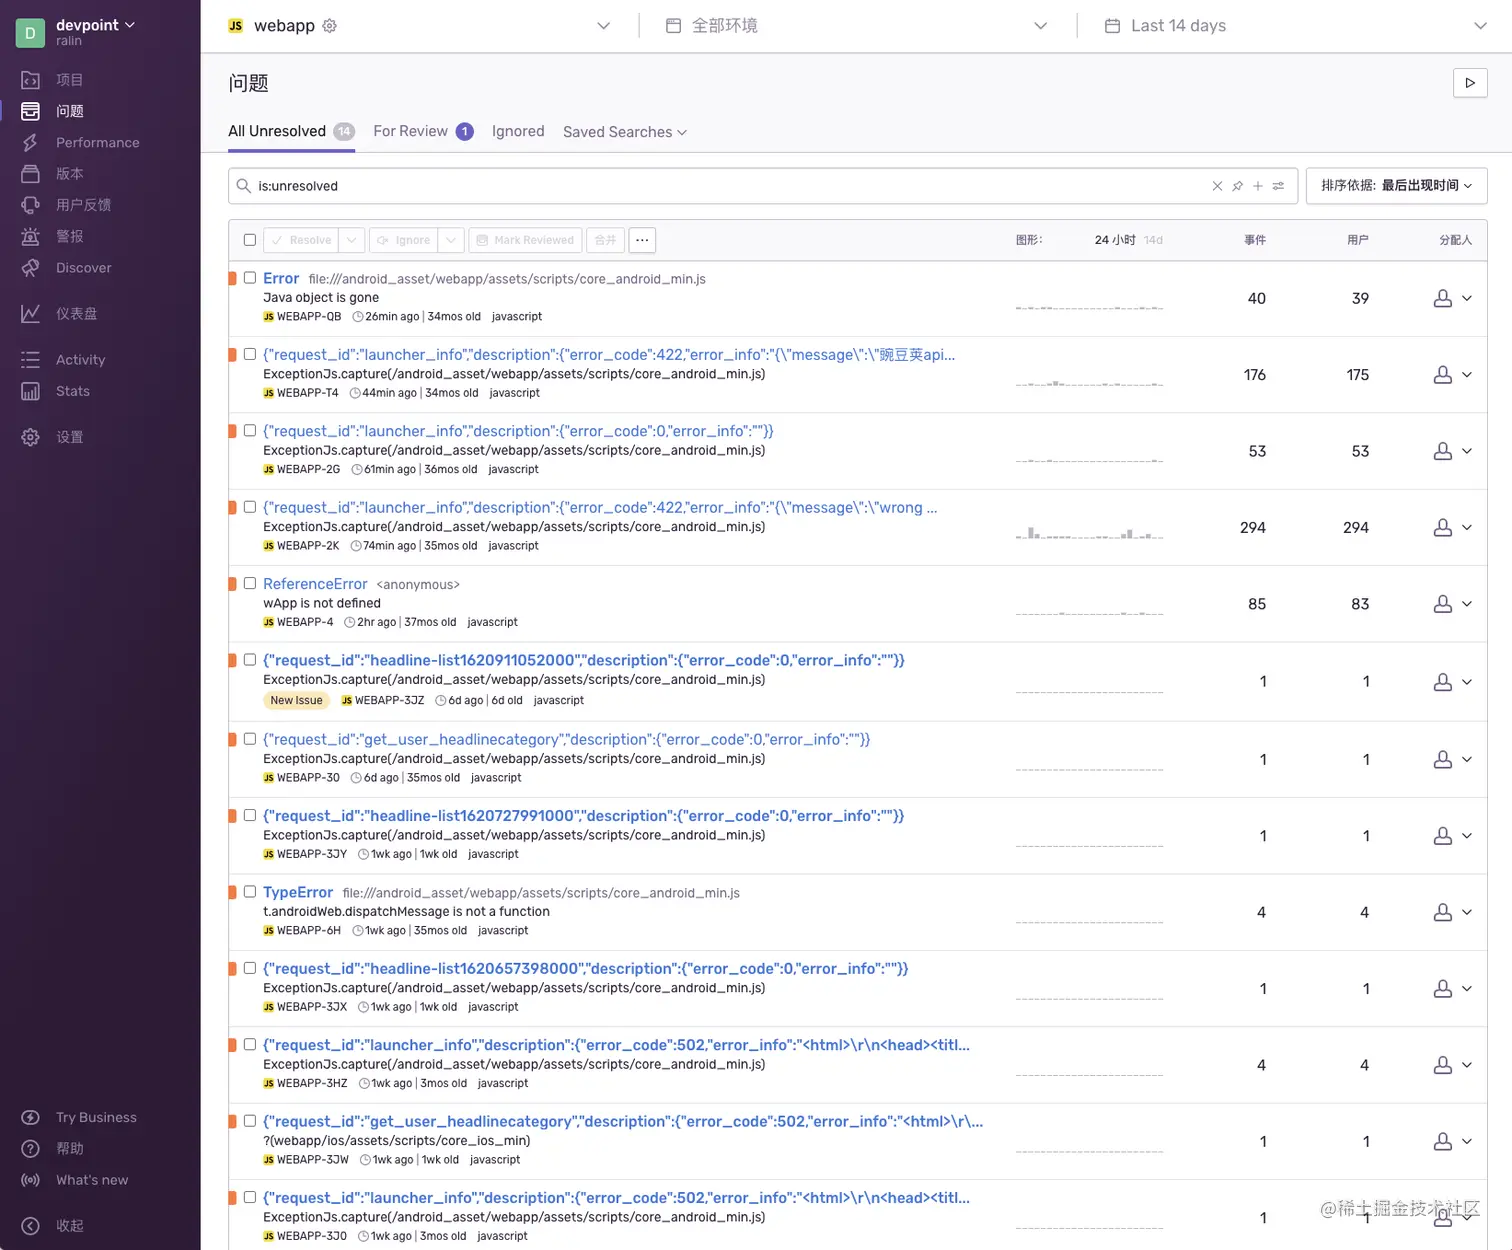Click the WEBAPP-3HZ short ID

click(312, 1083)
